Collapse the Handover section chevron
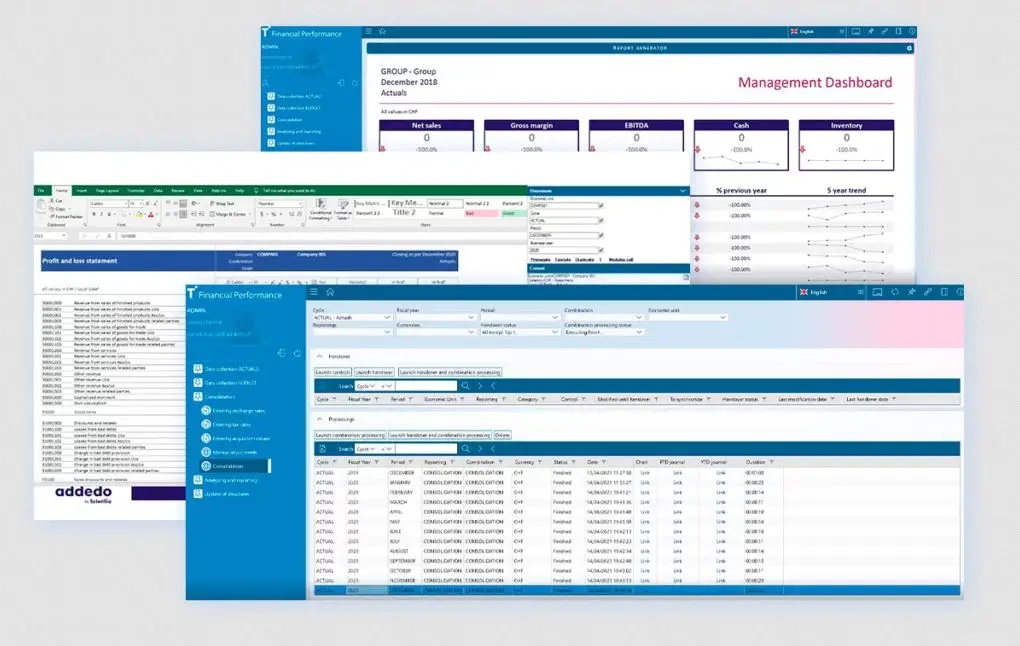The width and height of the screenshot is (1020, 646). tap(319, 356)
